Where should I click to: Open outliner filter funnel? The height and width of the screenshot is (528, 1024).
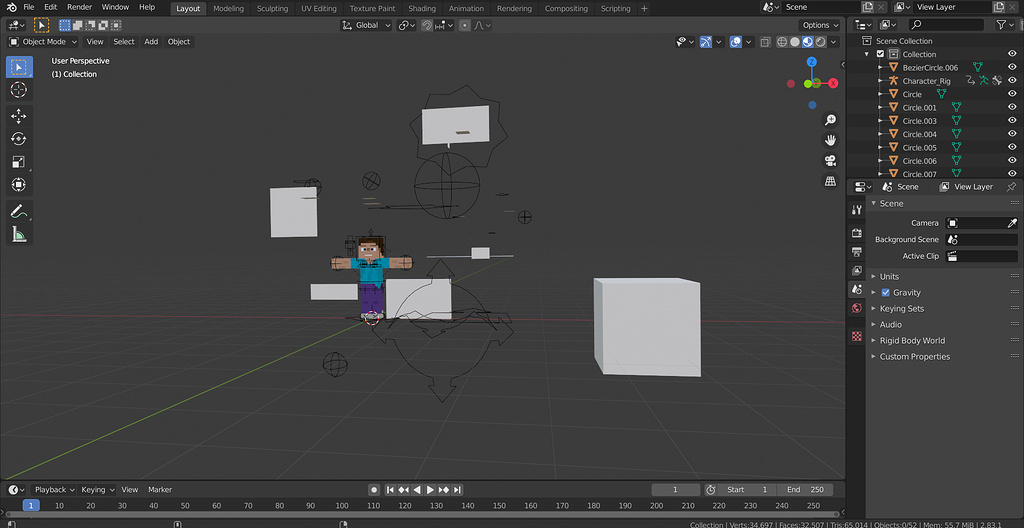click(1001, 25)
